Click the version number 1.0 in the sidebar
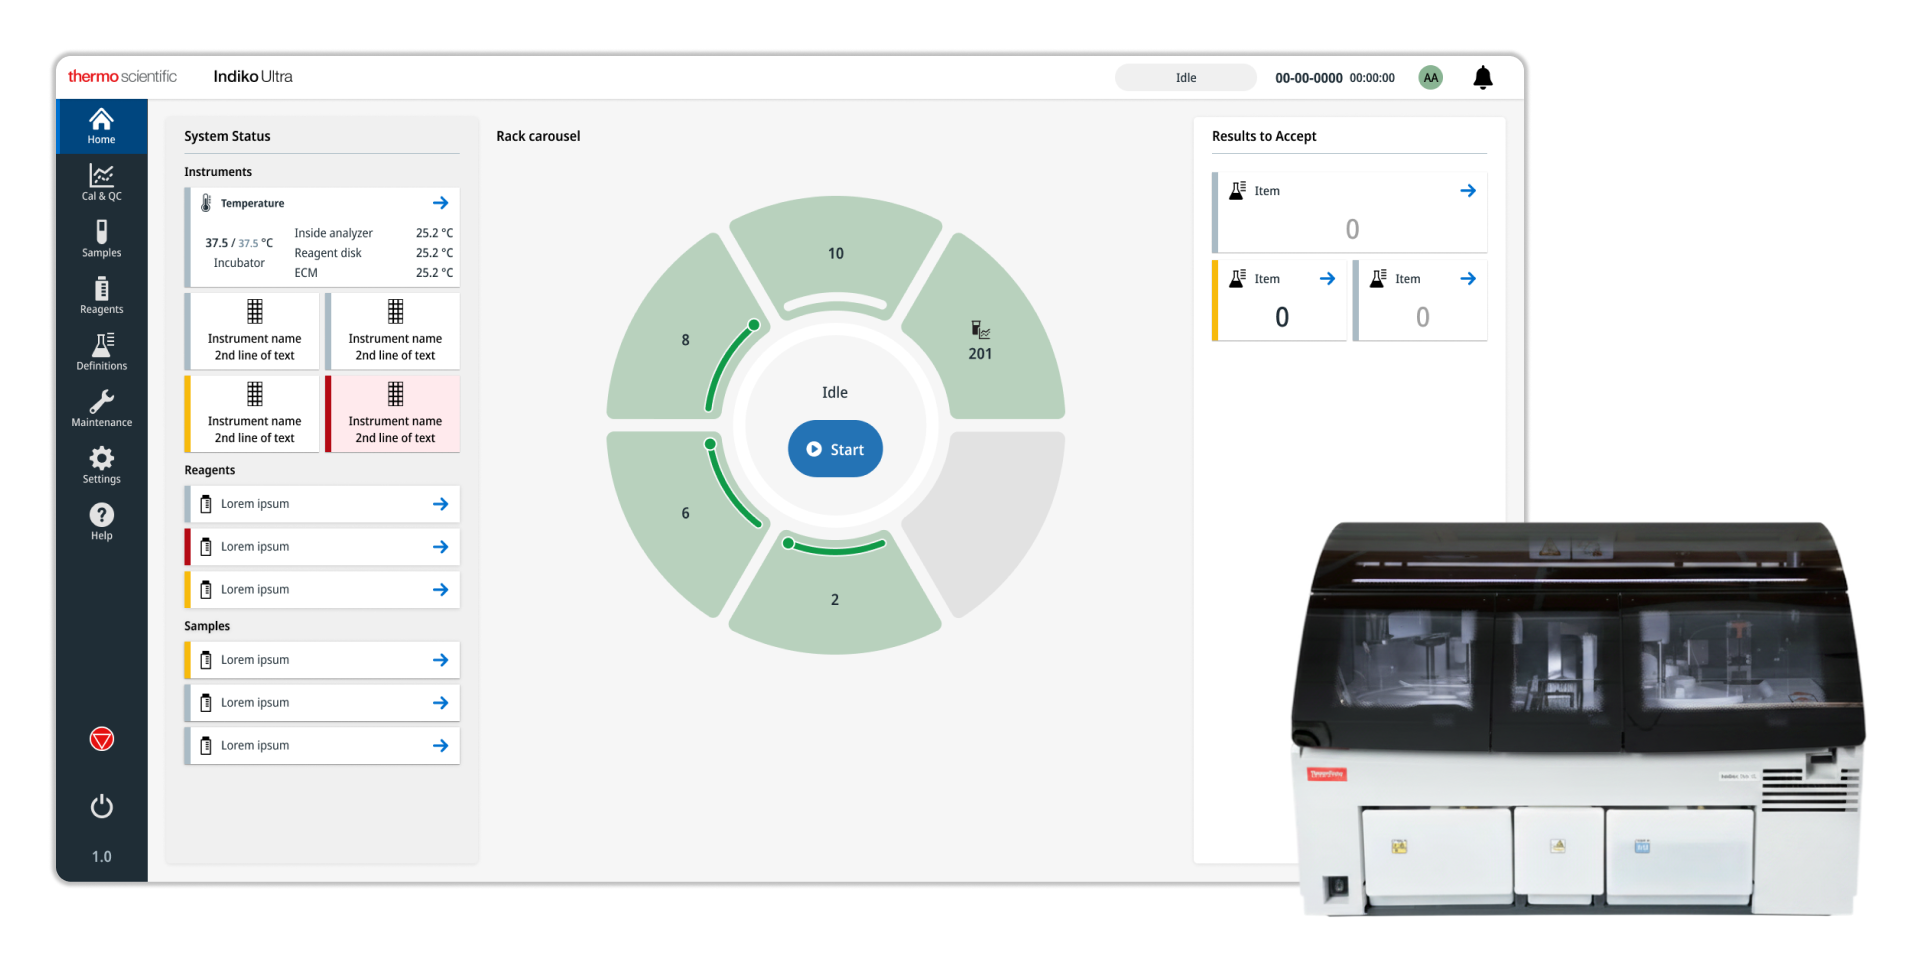This screenshot has height=964, width=1920. click(102, 857)
